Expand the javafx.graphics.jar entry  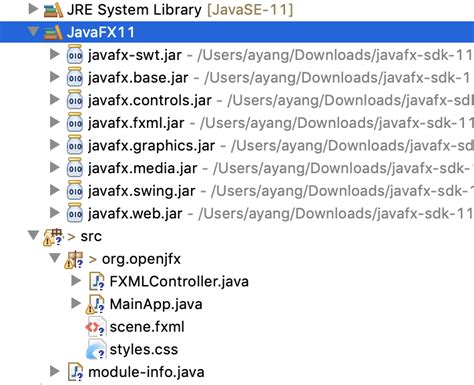(x=54, y=145)
